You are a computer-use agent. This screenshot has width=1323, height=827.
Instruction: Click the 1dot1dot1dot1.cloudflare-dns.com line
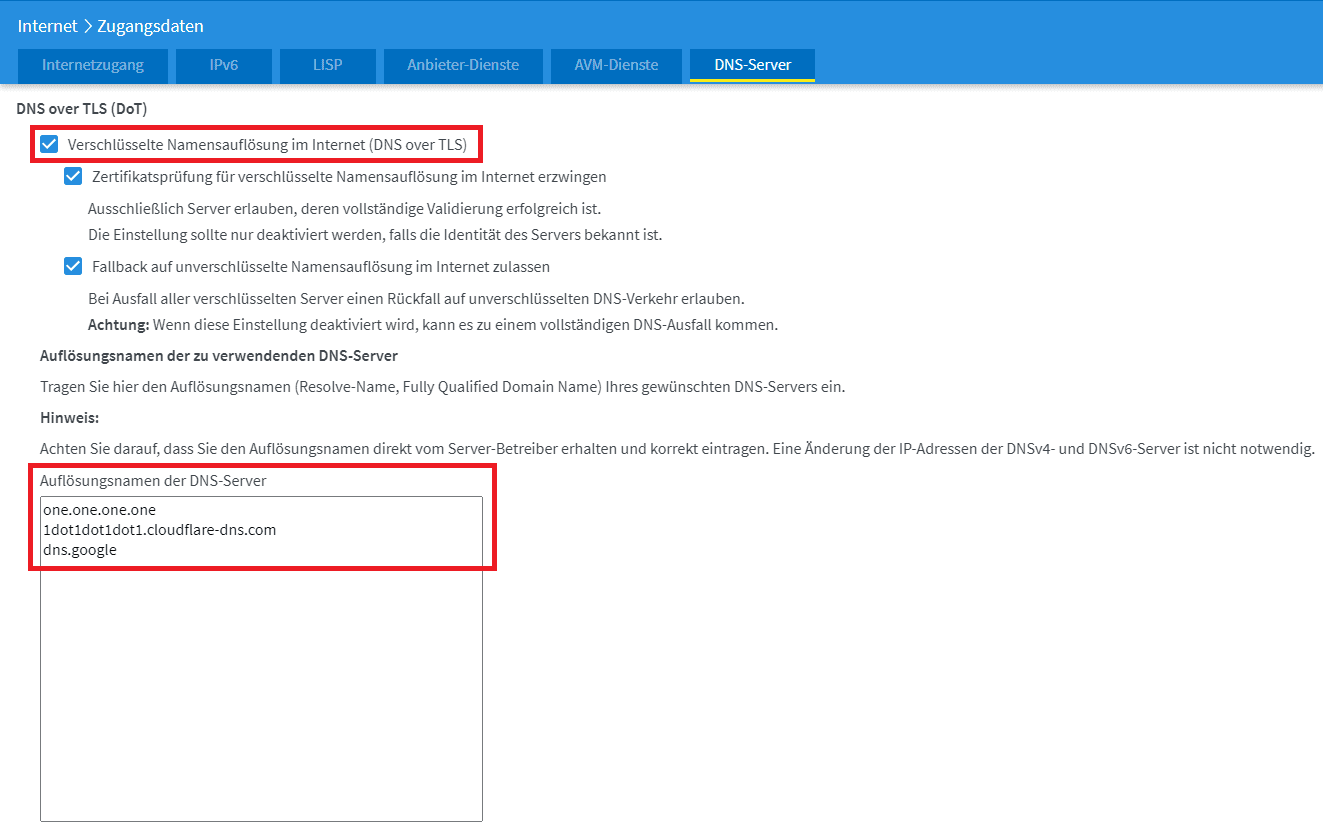(x=159, y=530)
